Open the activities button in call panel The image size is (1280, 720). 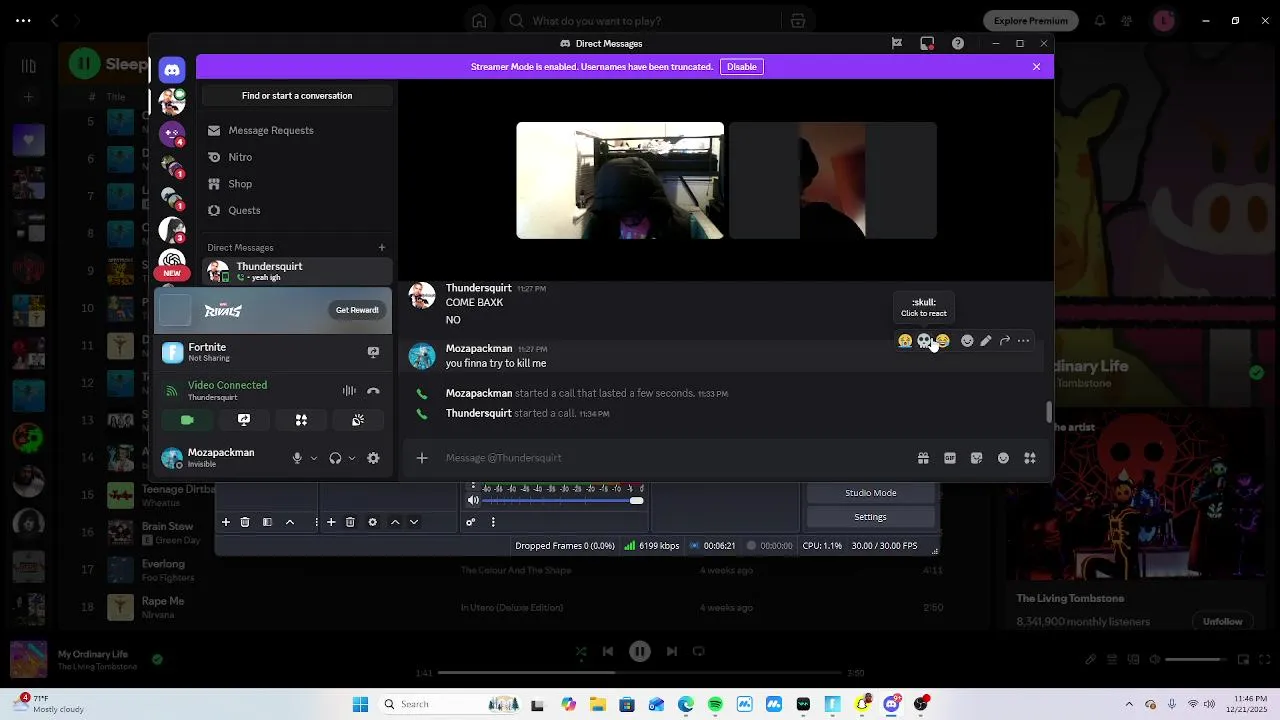click(x=301, y=420)
